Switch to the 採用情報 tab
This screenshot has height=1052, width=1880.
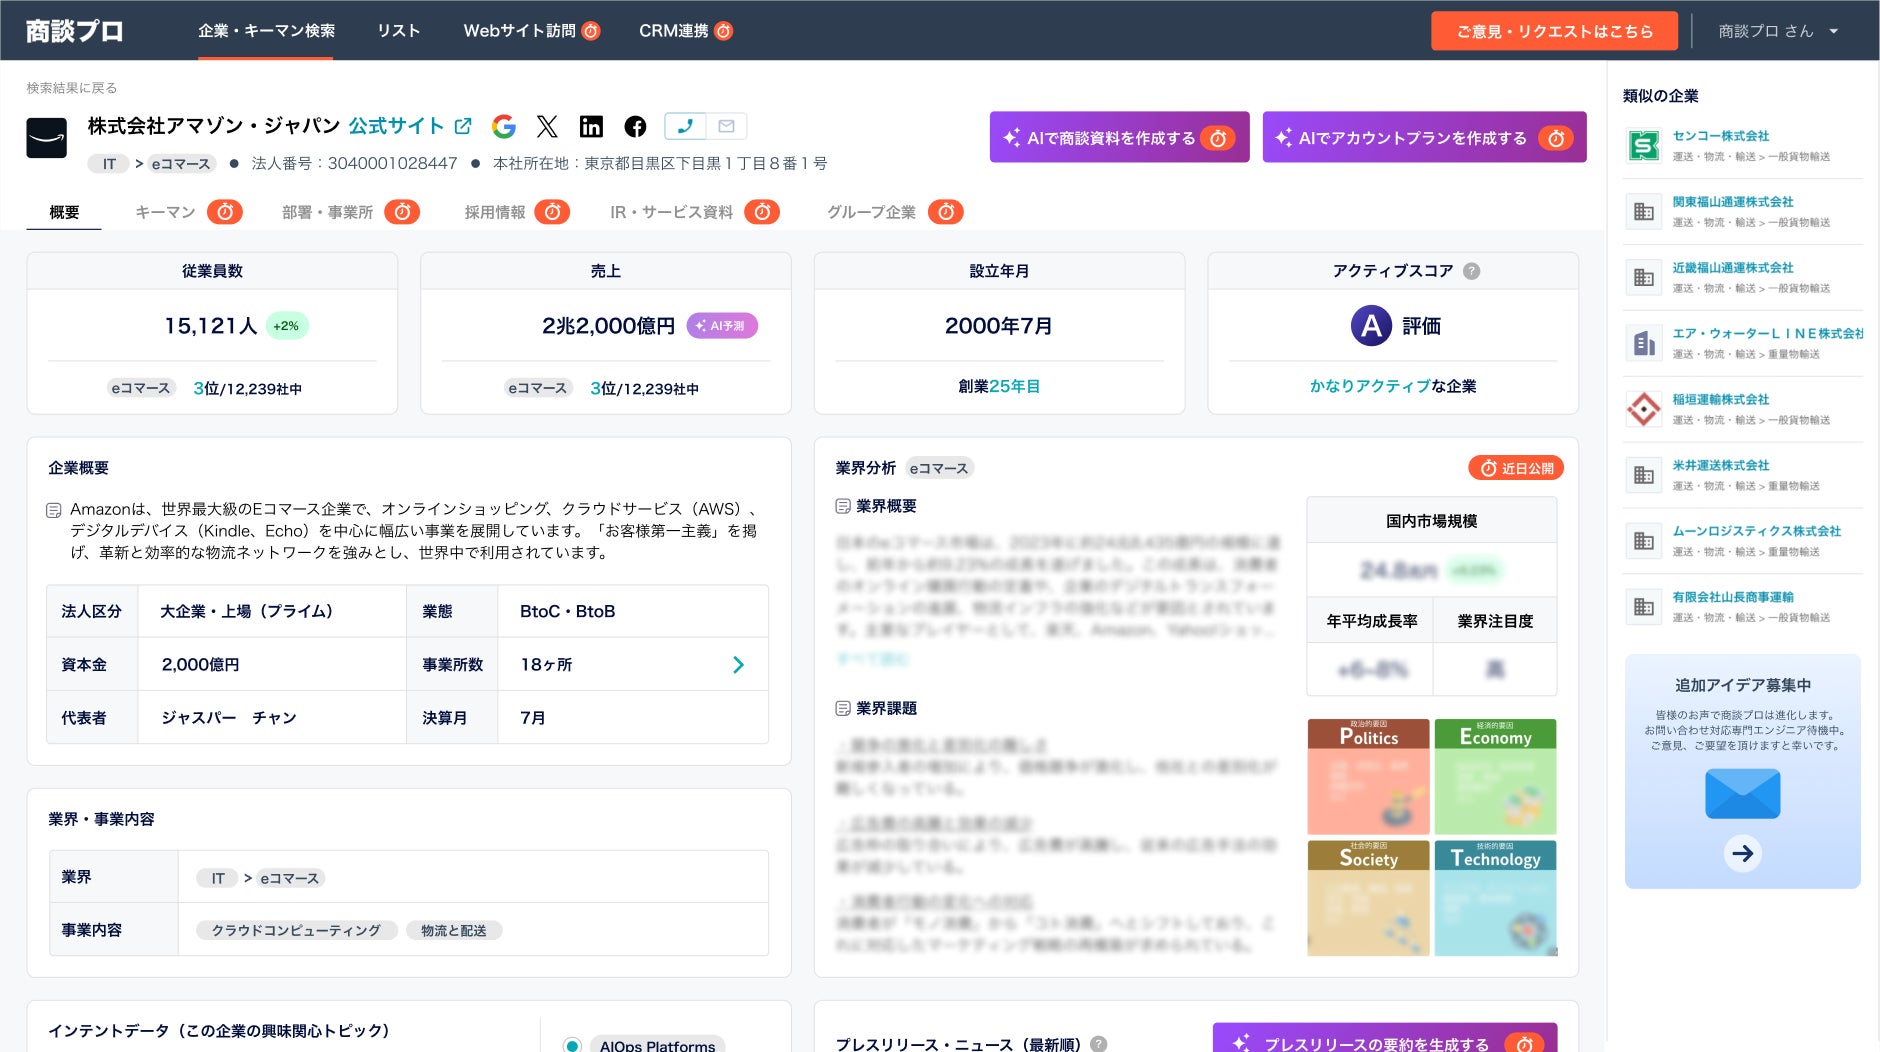495,212
